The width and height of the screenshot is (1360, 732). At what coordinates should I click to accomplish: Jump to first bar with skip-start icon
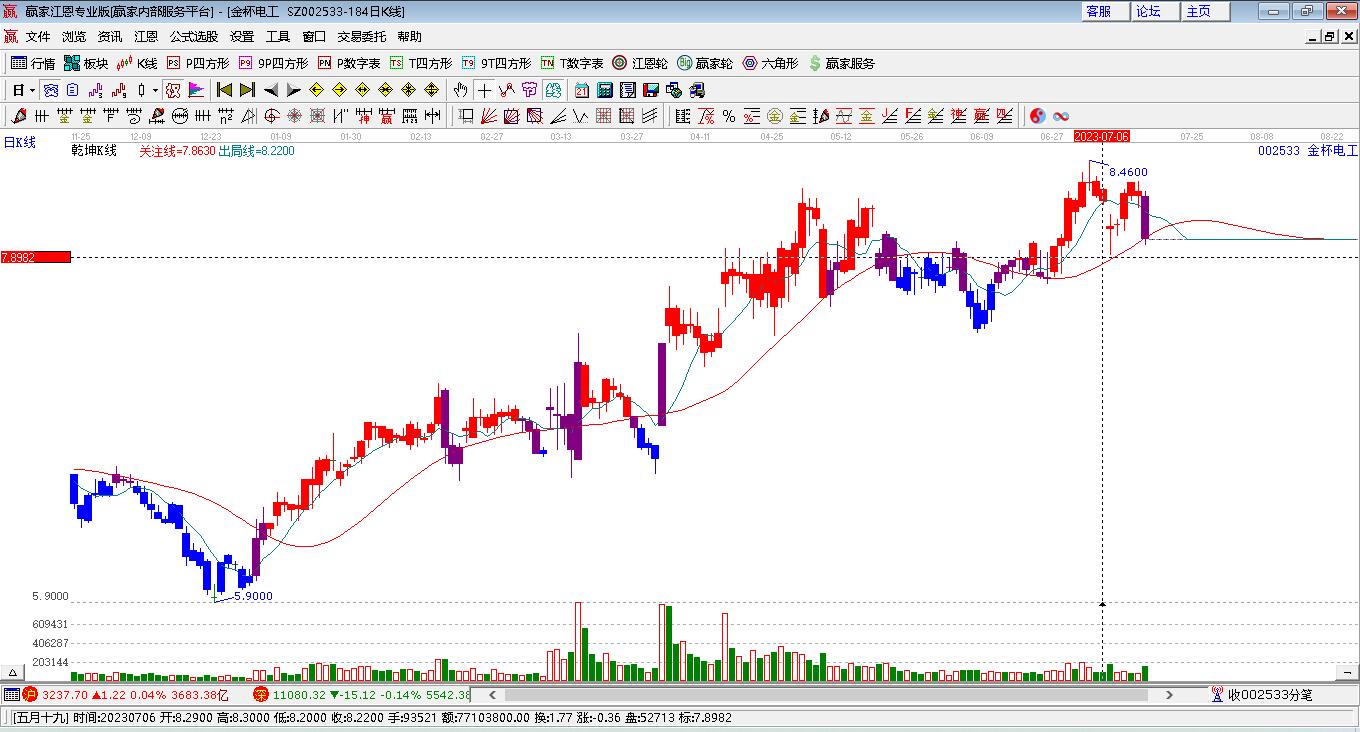(x=224, y=90)
